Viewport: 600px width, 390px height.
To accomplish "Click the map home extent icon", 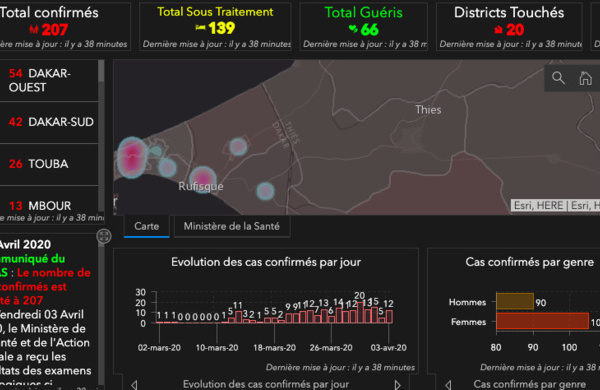I will click(x=585, y=78).
